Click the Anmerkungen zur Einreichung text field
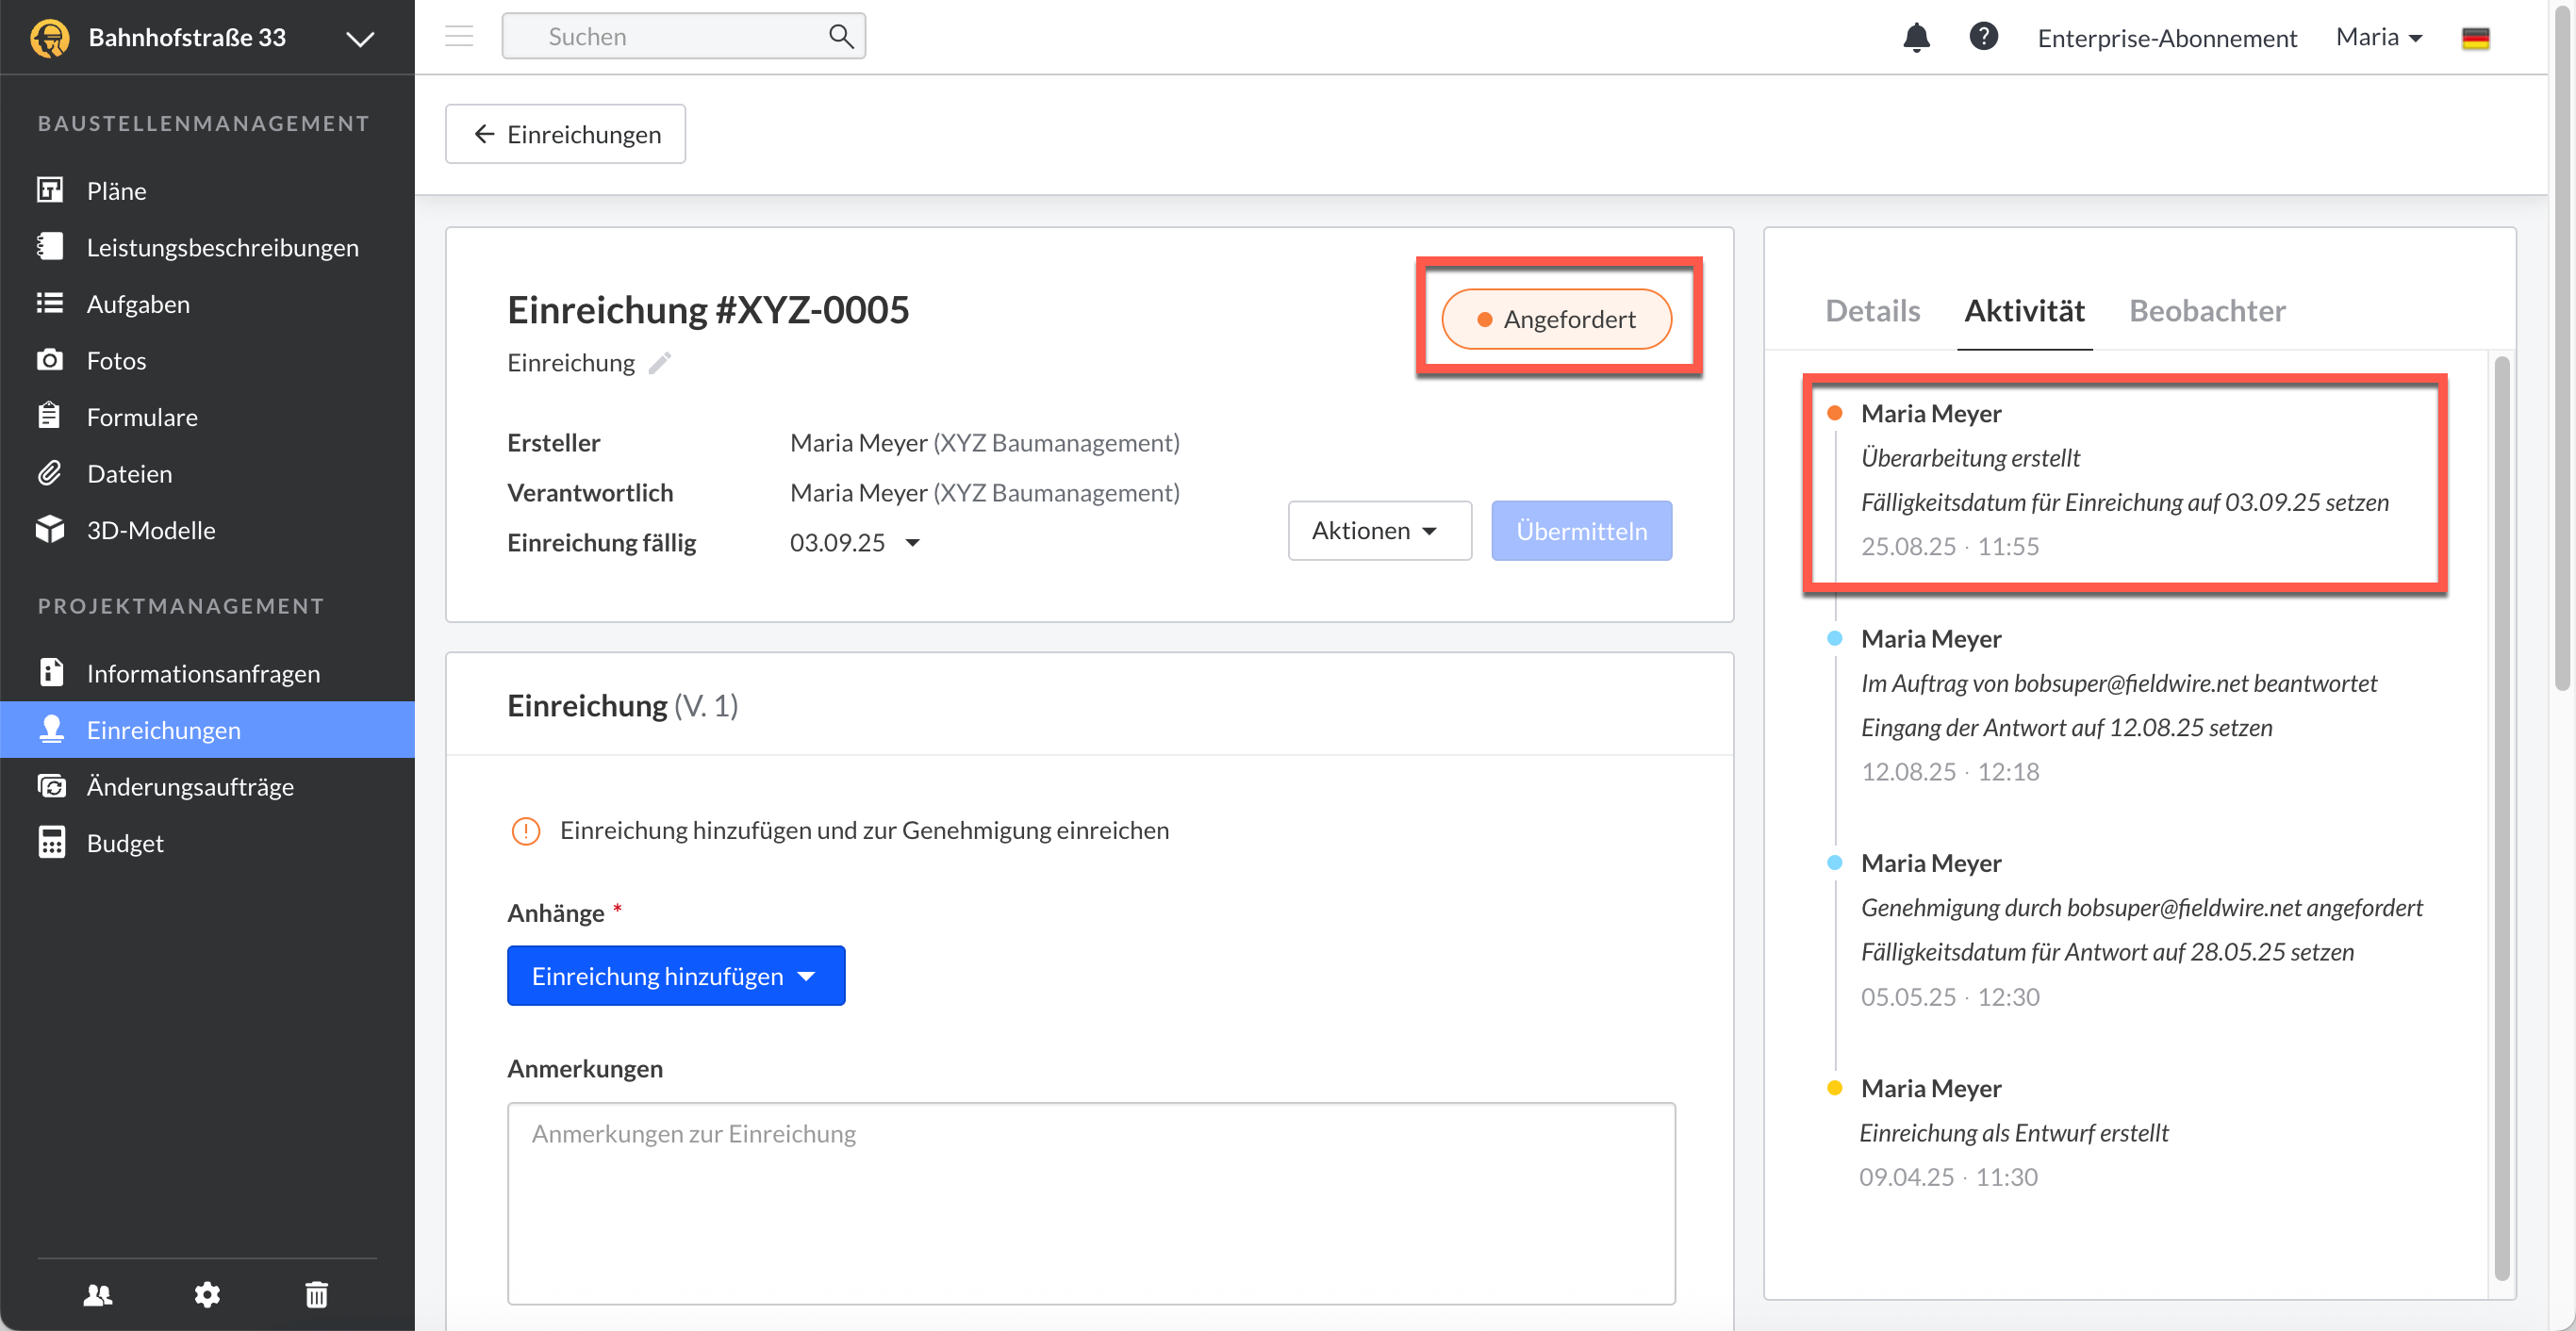Image resolution: width=2576 pixels, height=1331 pixels. pos(1090,1203)
